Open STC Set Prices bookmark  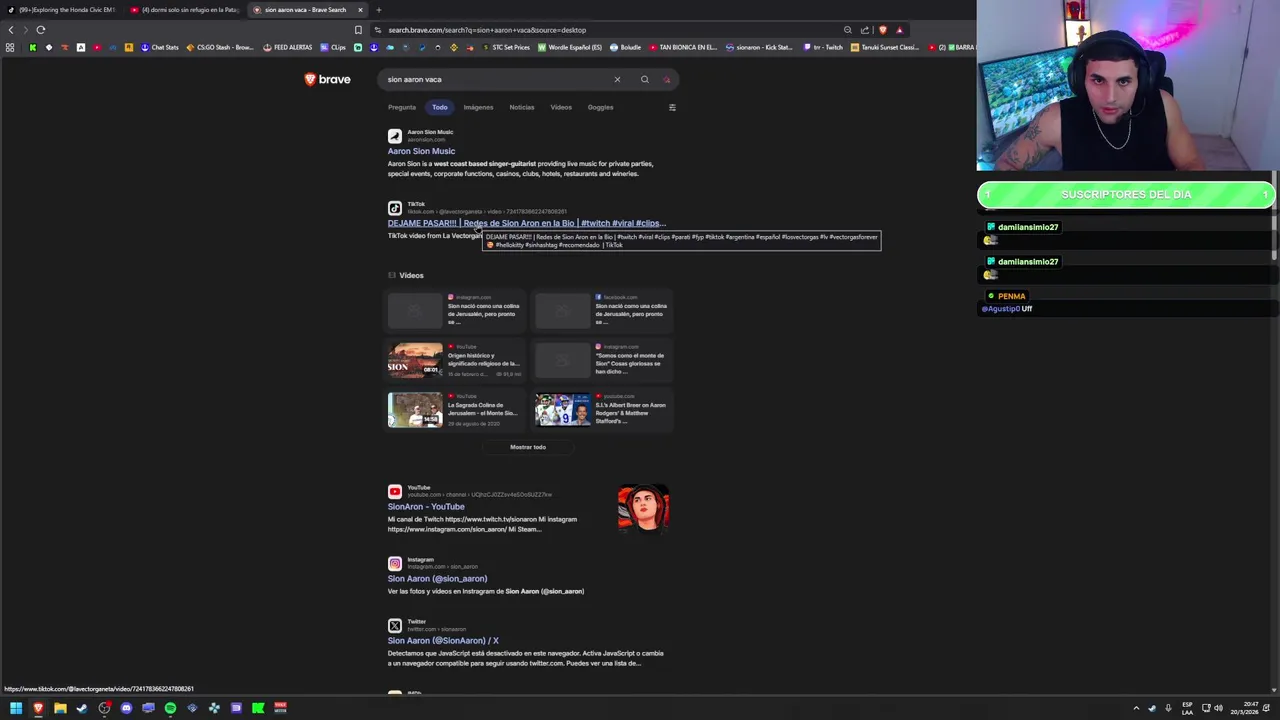coord(506,47)
